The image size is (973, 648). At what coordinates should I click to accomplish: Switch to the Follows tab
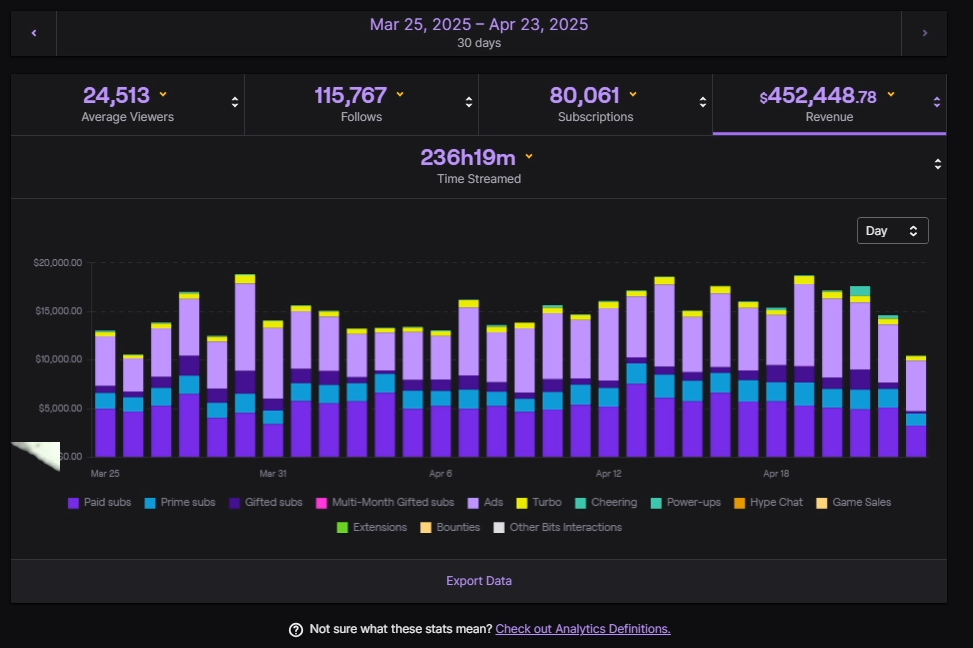pos(360,105)
